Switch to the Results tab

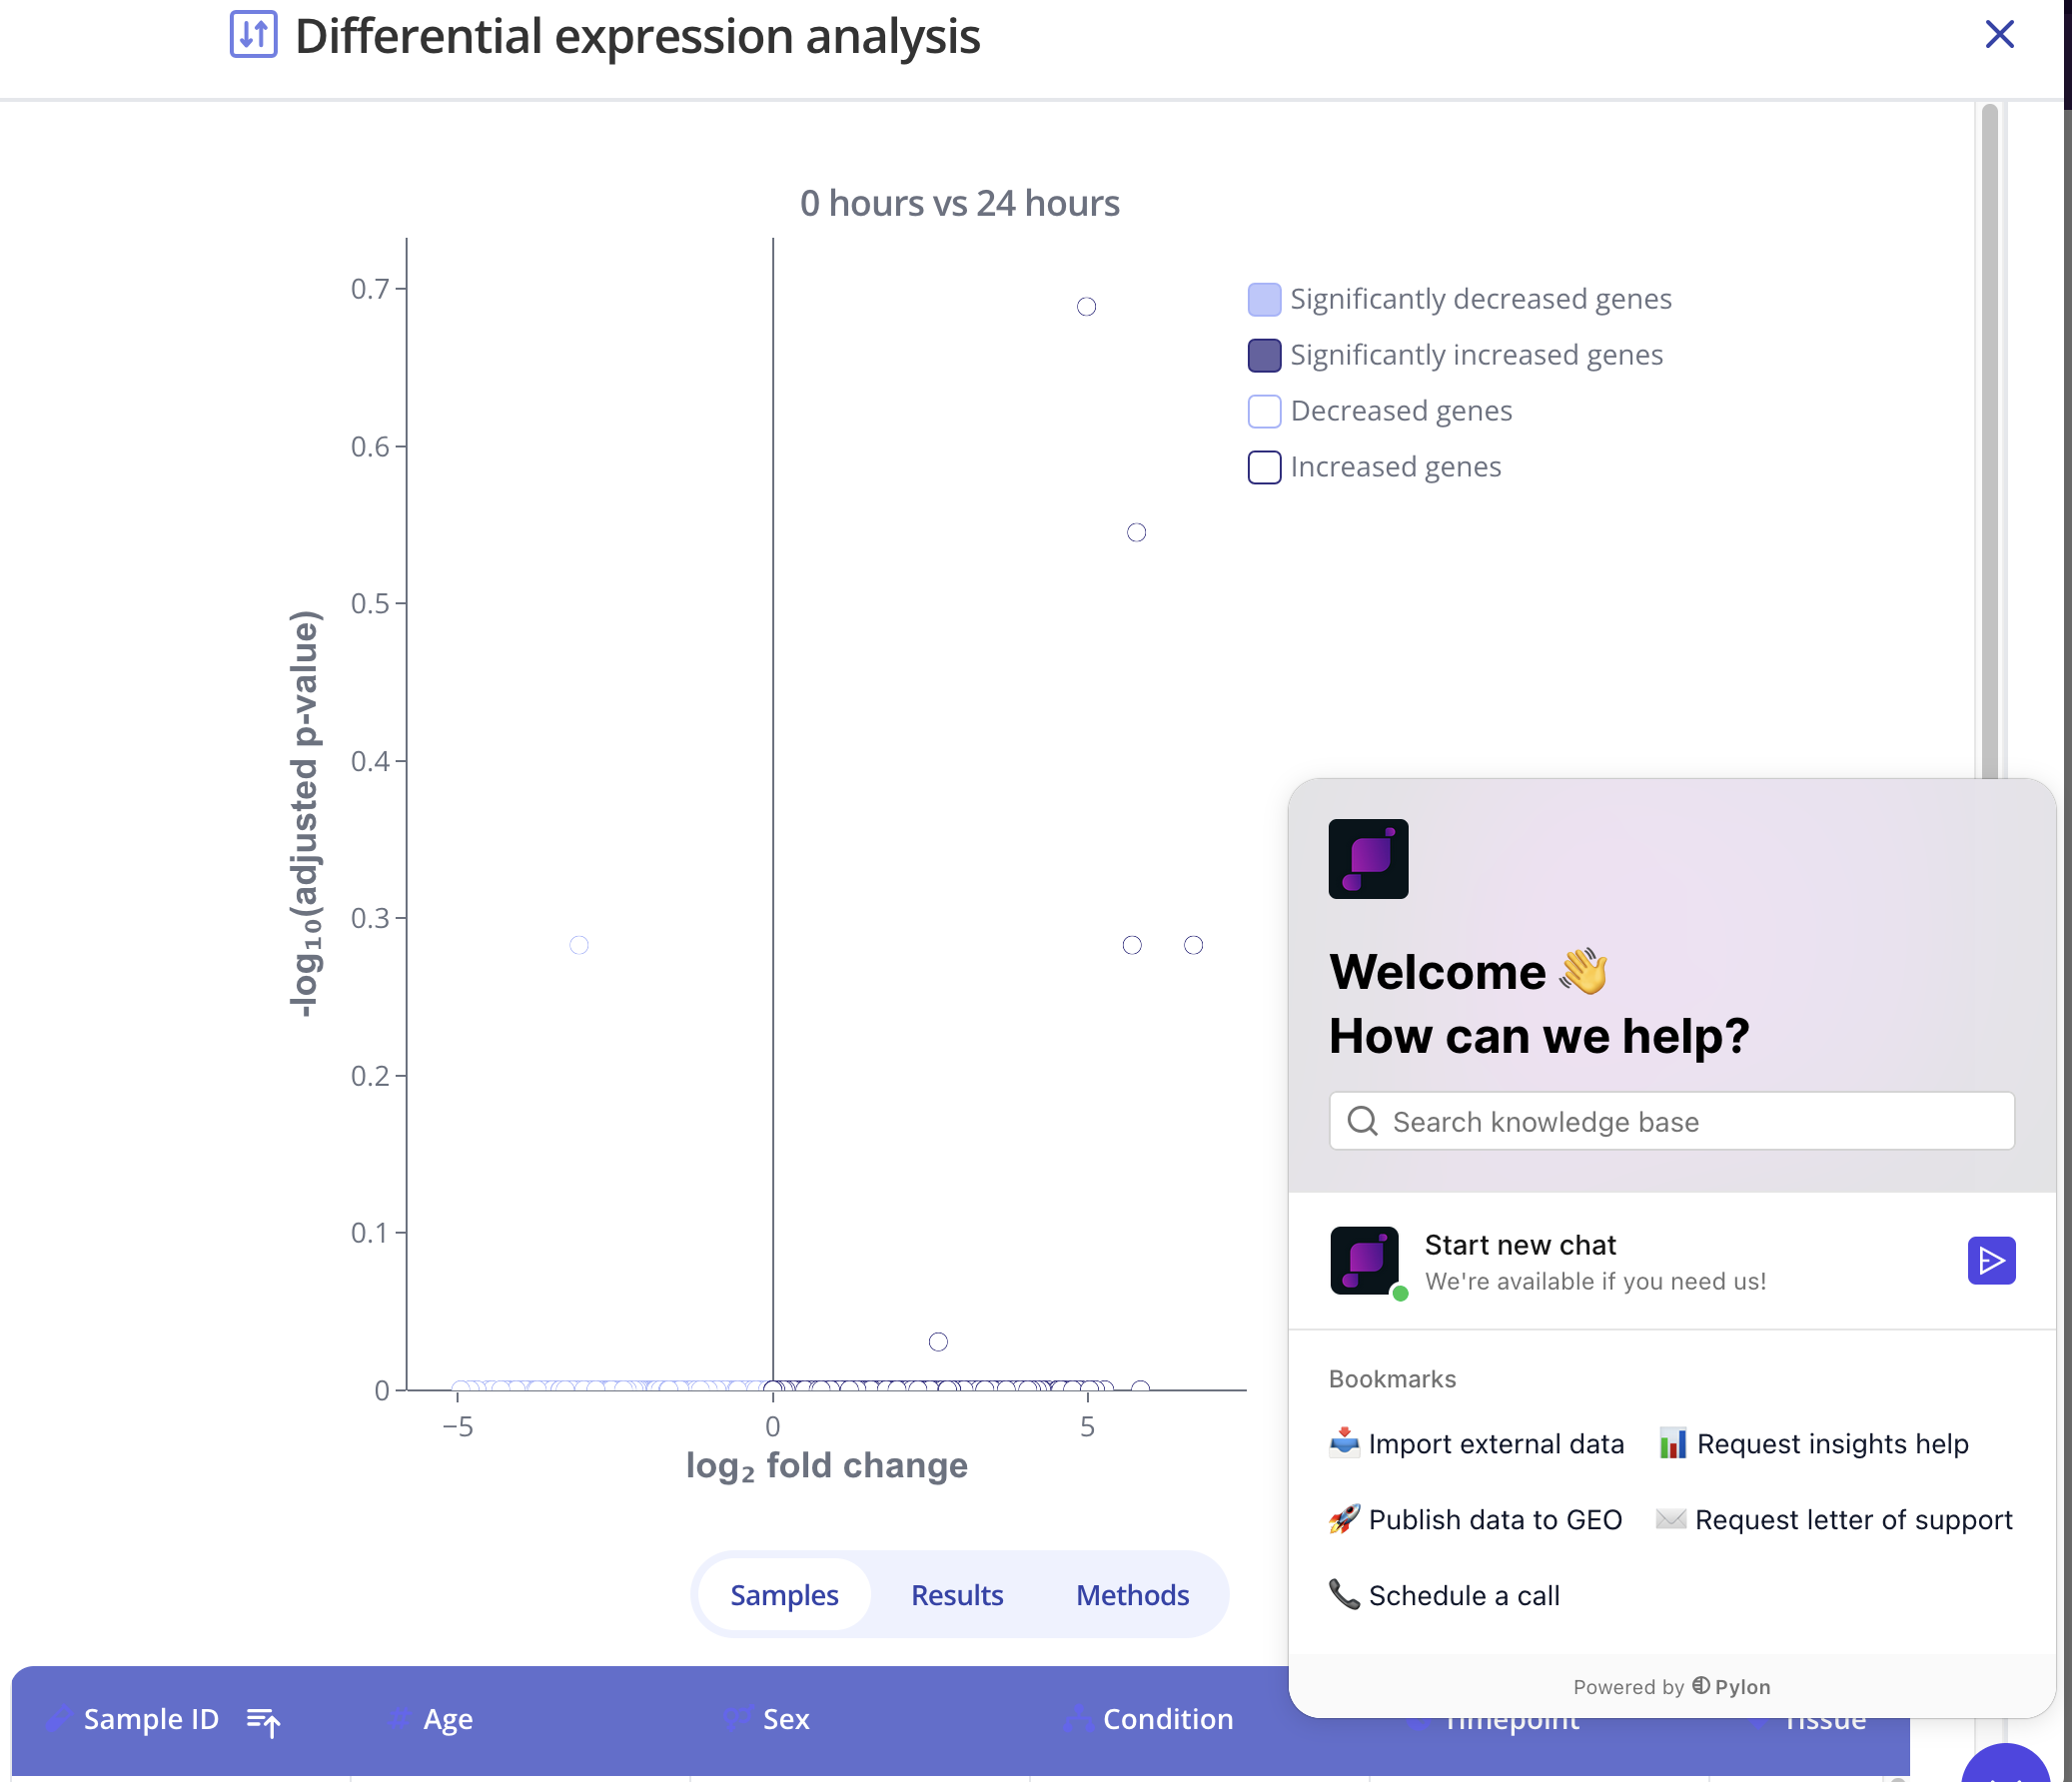point(957,1595)
